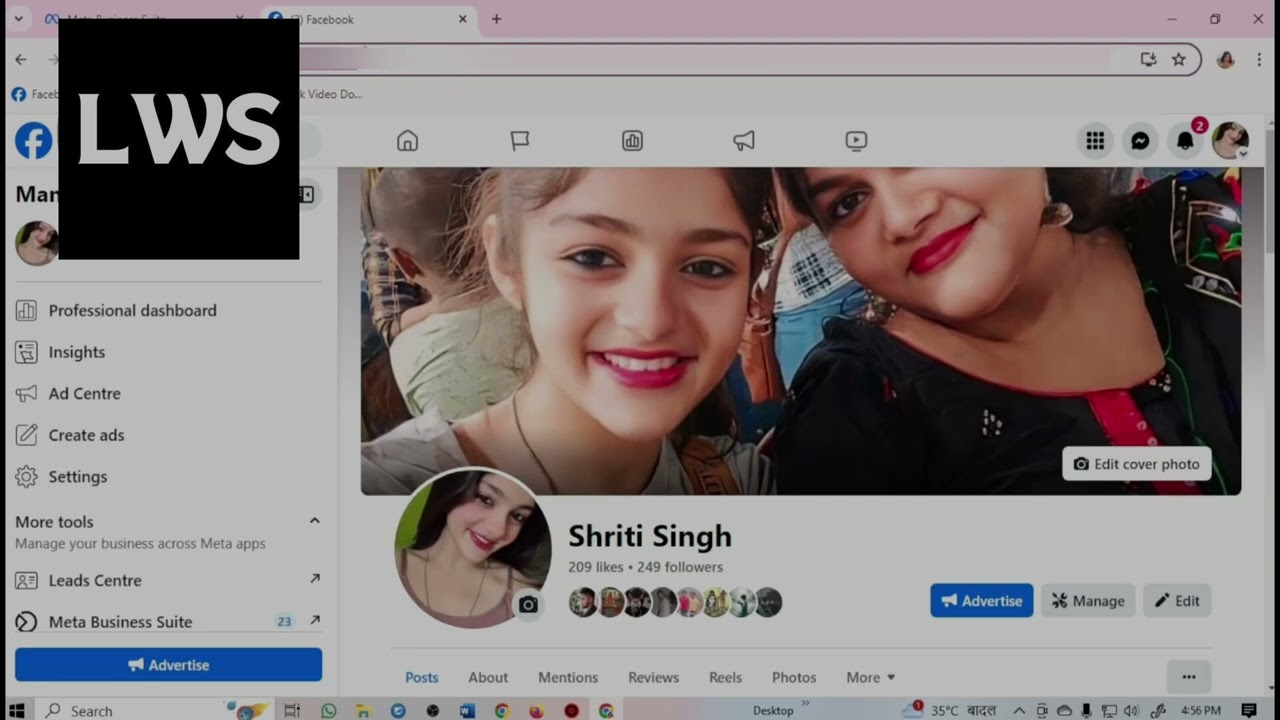1280x720 pixels.
Task: Show hidden system tray icons chevron
Action: click(x=1020, y=710)
